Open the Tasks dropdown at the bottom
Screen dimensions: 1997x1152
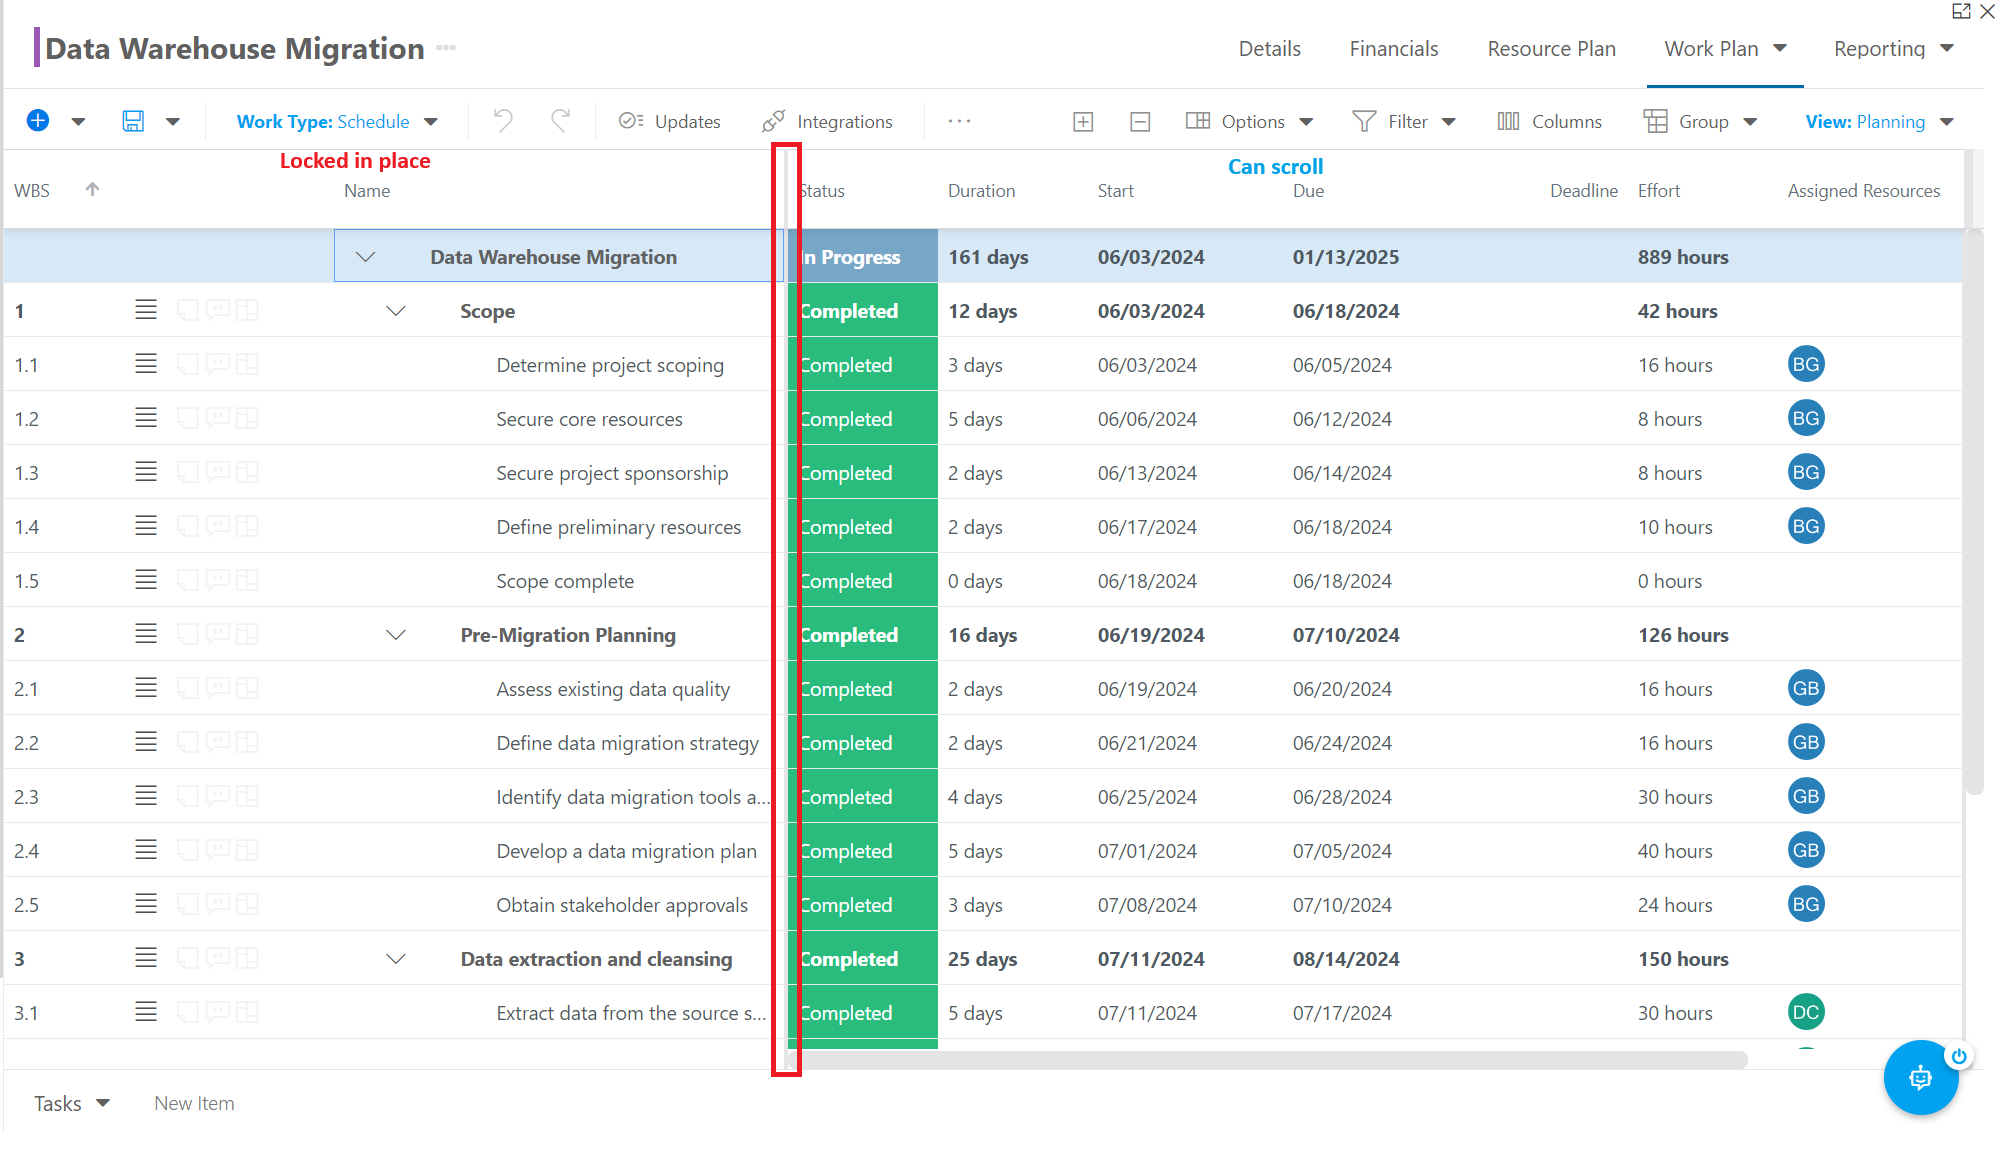click(71, 1103)
